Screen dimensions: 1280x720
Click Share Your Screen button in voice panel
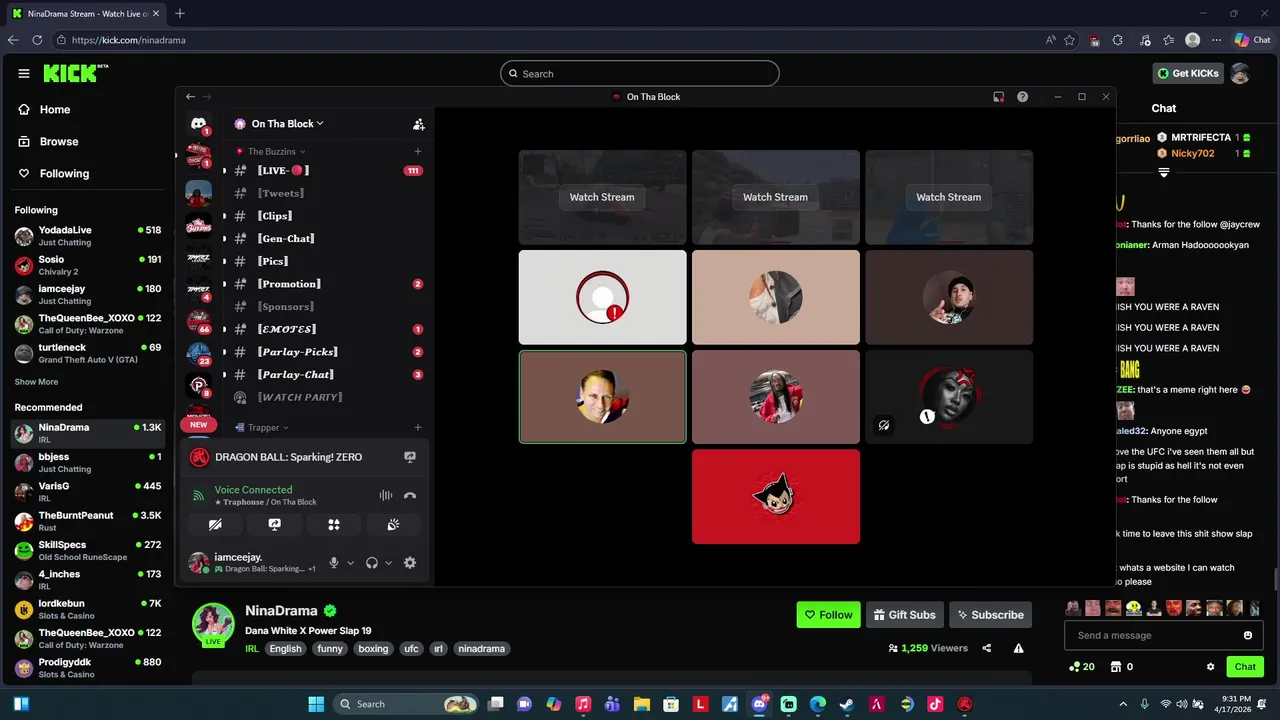pyautogui.click(x=275, y=524)
